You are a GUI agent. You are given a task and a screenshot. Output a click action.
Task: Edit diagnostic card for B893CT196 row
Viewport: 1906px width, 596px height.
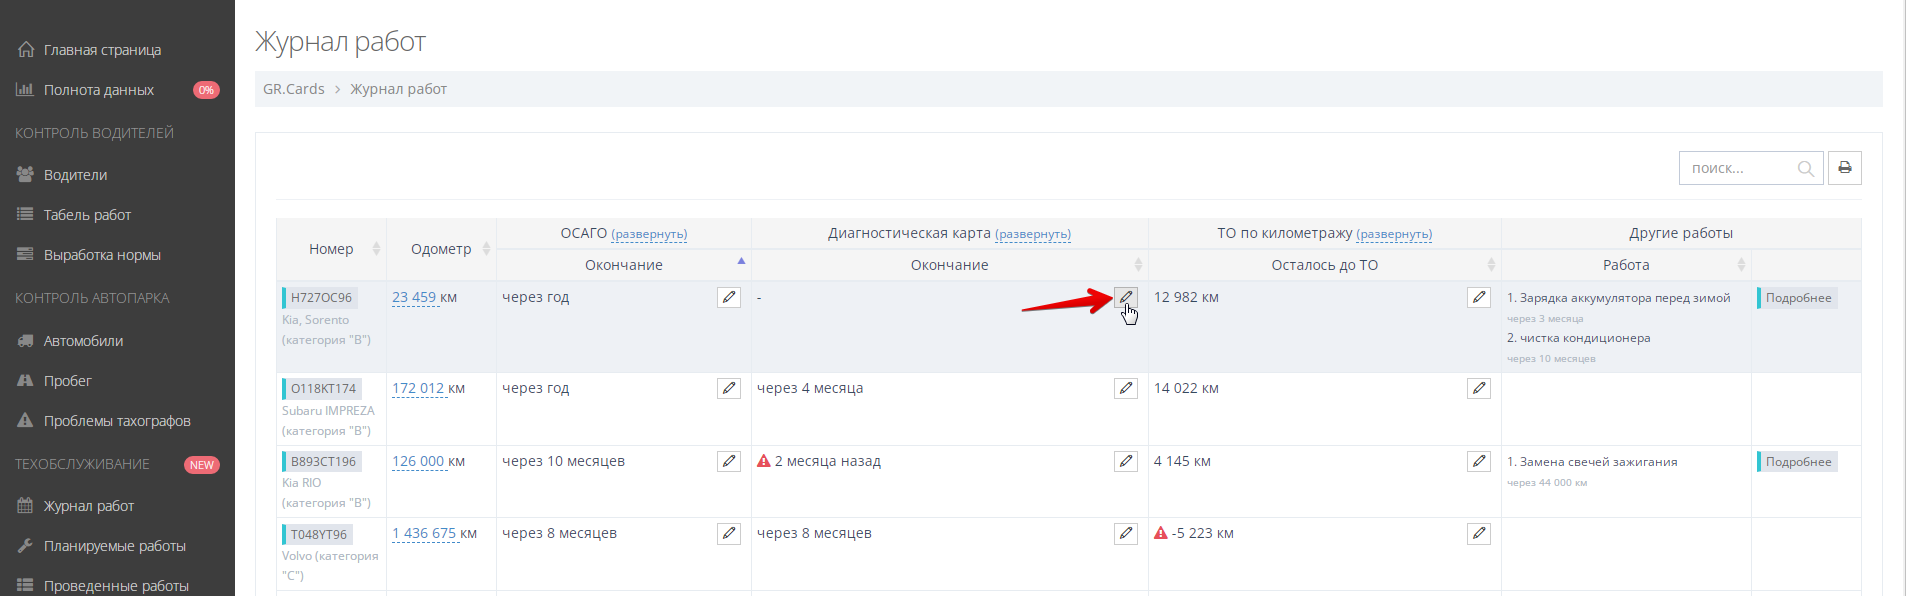pos(1125,461)
